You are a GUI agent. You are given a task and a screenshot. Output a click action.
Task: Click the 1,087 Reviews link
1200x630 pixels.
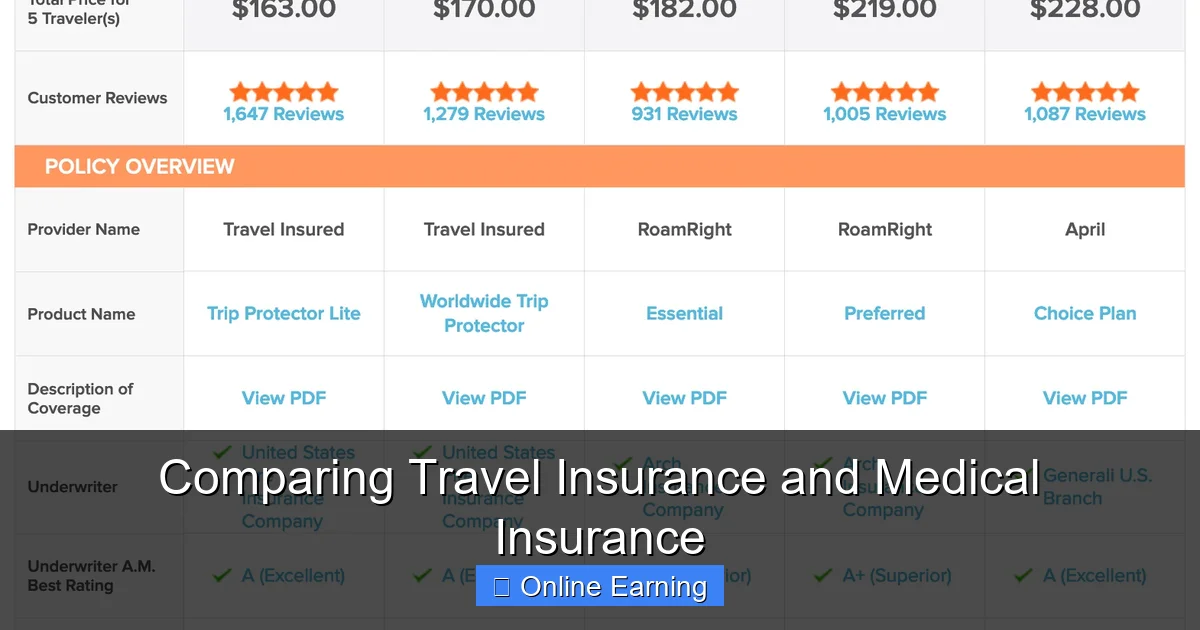click(x=1085, y=113)
